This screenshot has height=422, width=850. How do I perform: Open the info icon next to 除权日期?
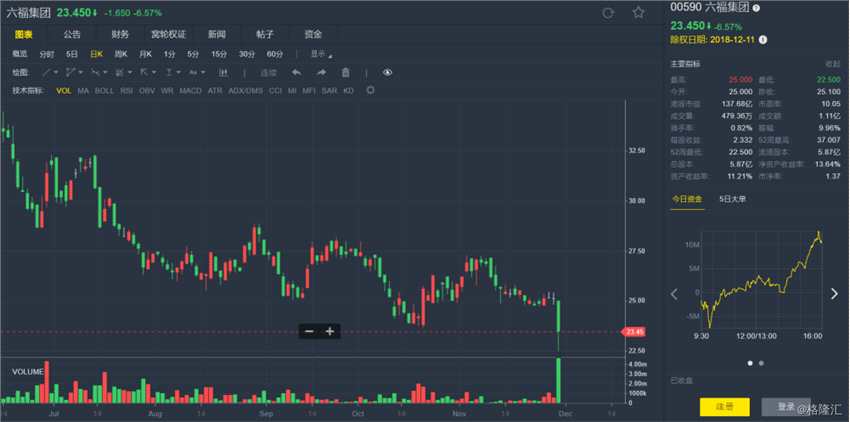tap(763, 40)
